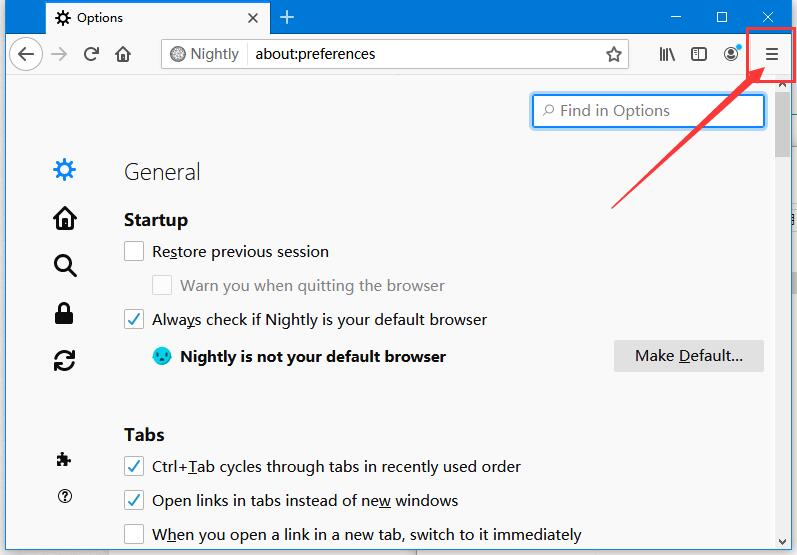797x555 pixels.
Task: Disable Ctrl+Tab cycles through tabs option
Action: click(134, 466)
